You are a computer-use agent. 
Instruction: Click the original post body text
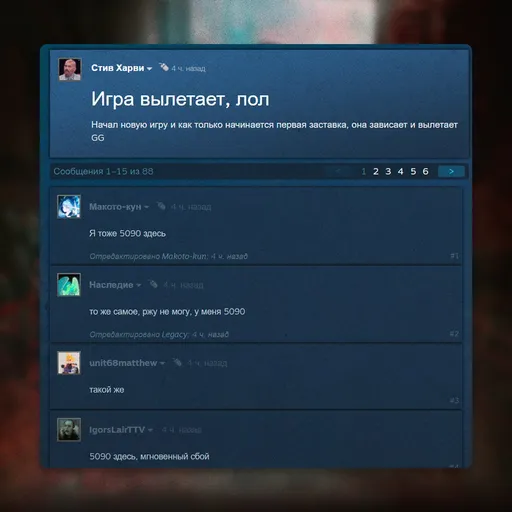tap(274, 131)
